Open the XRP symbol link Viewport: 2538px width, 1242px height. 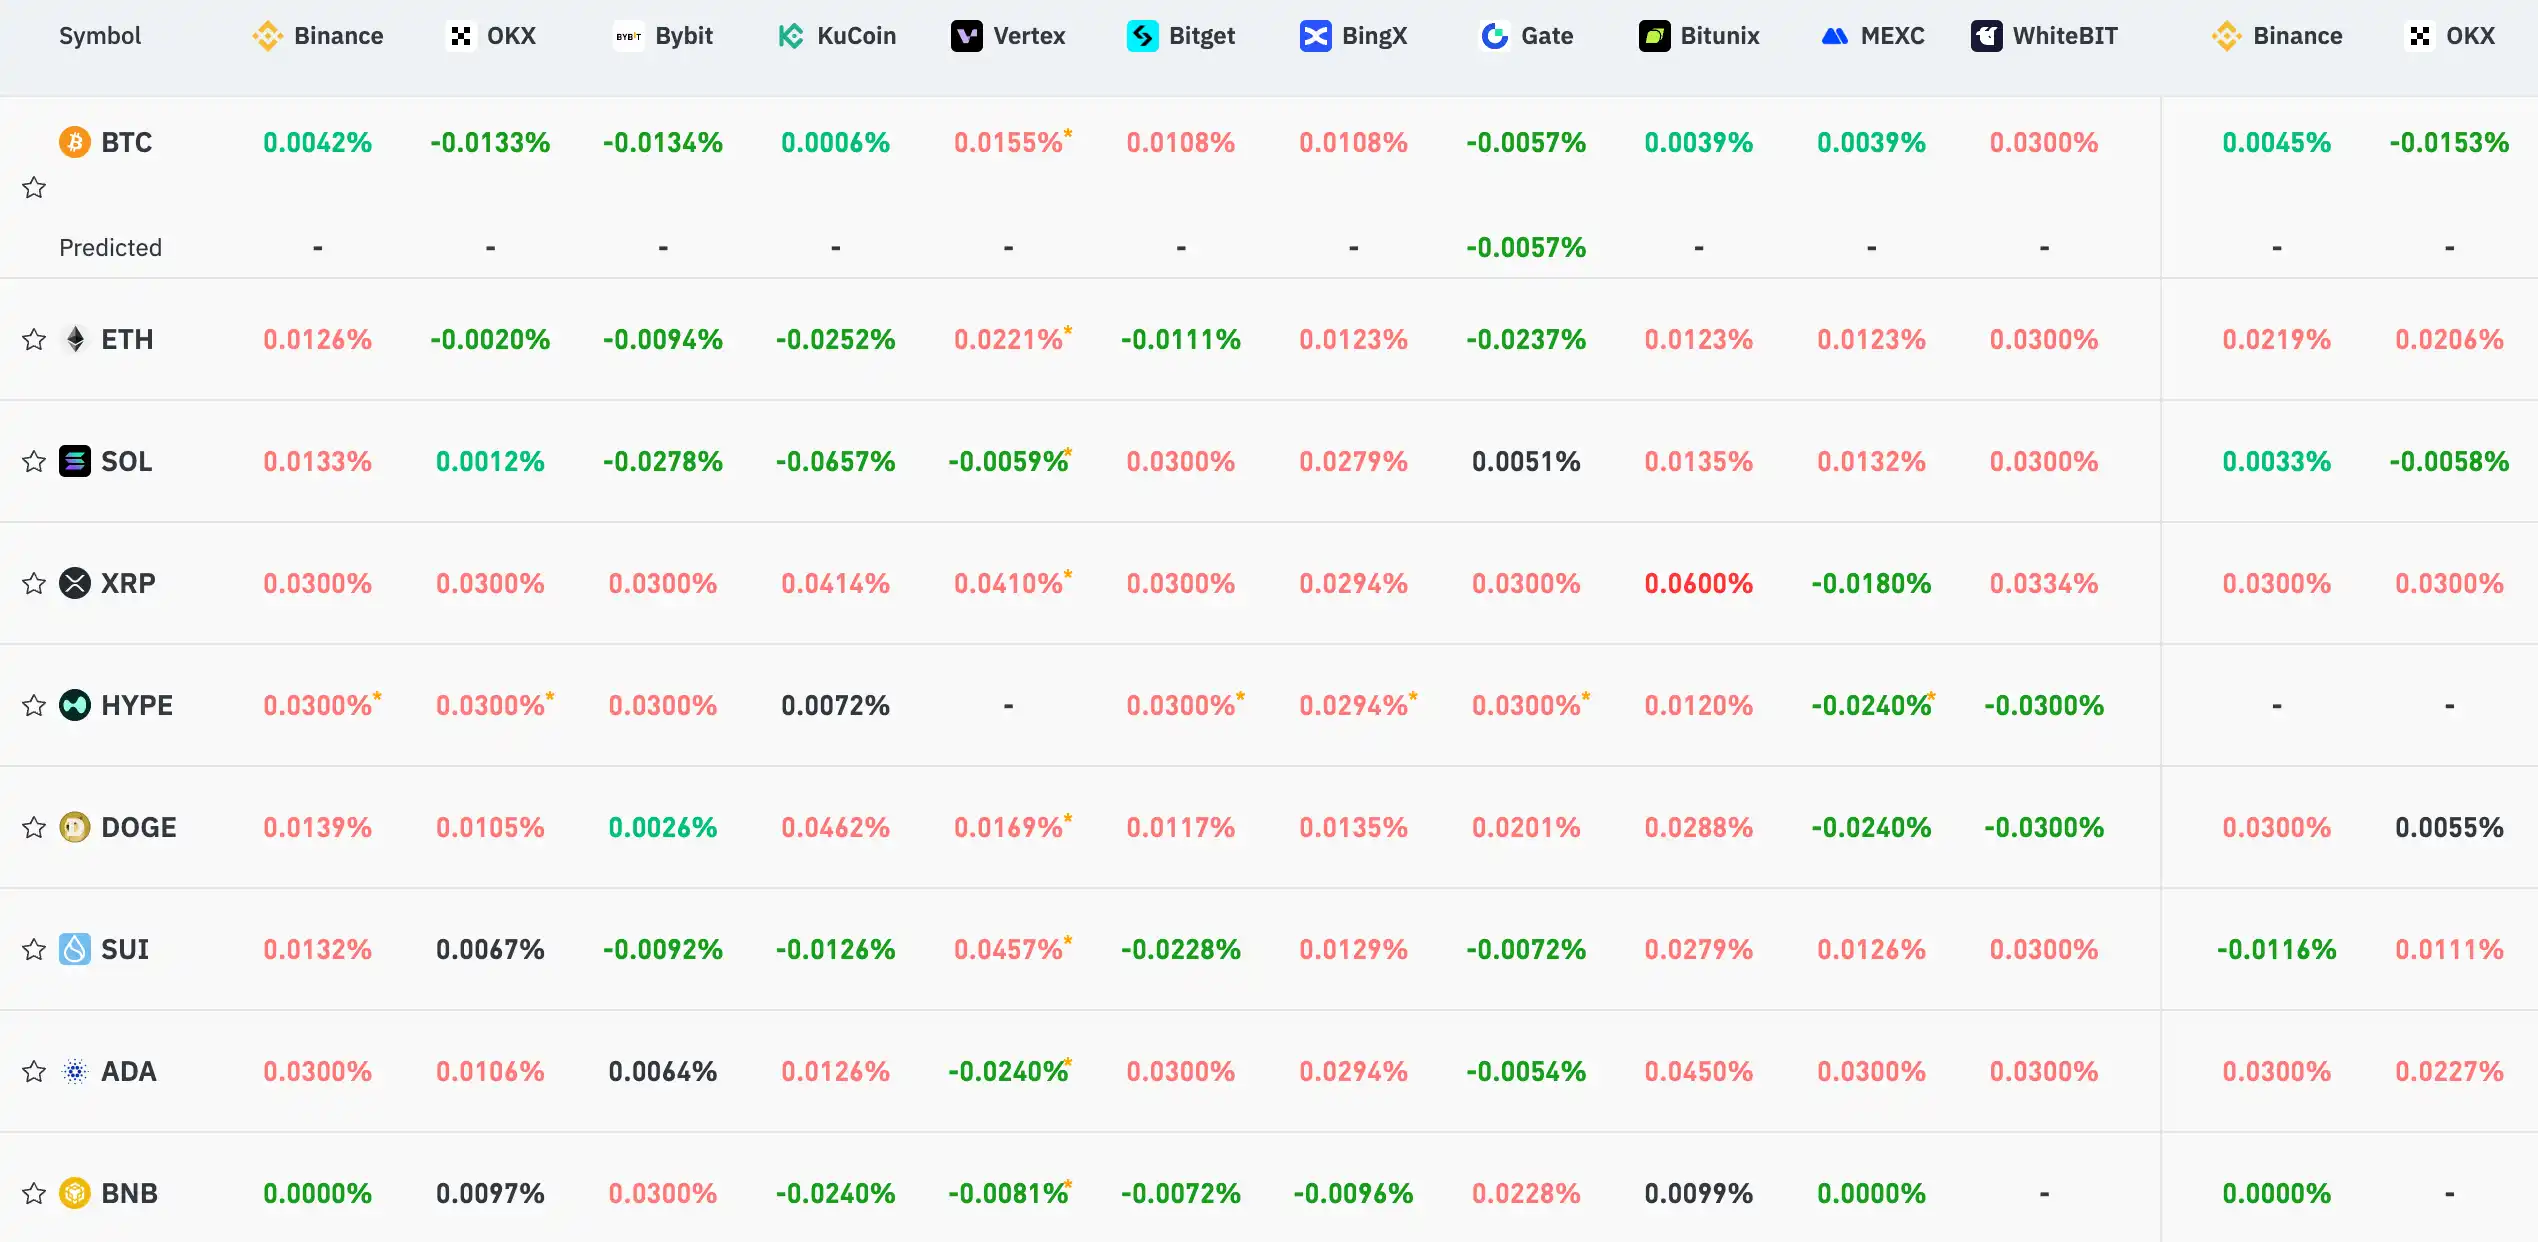click(x=128, y=584)
